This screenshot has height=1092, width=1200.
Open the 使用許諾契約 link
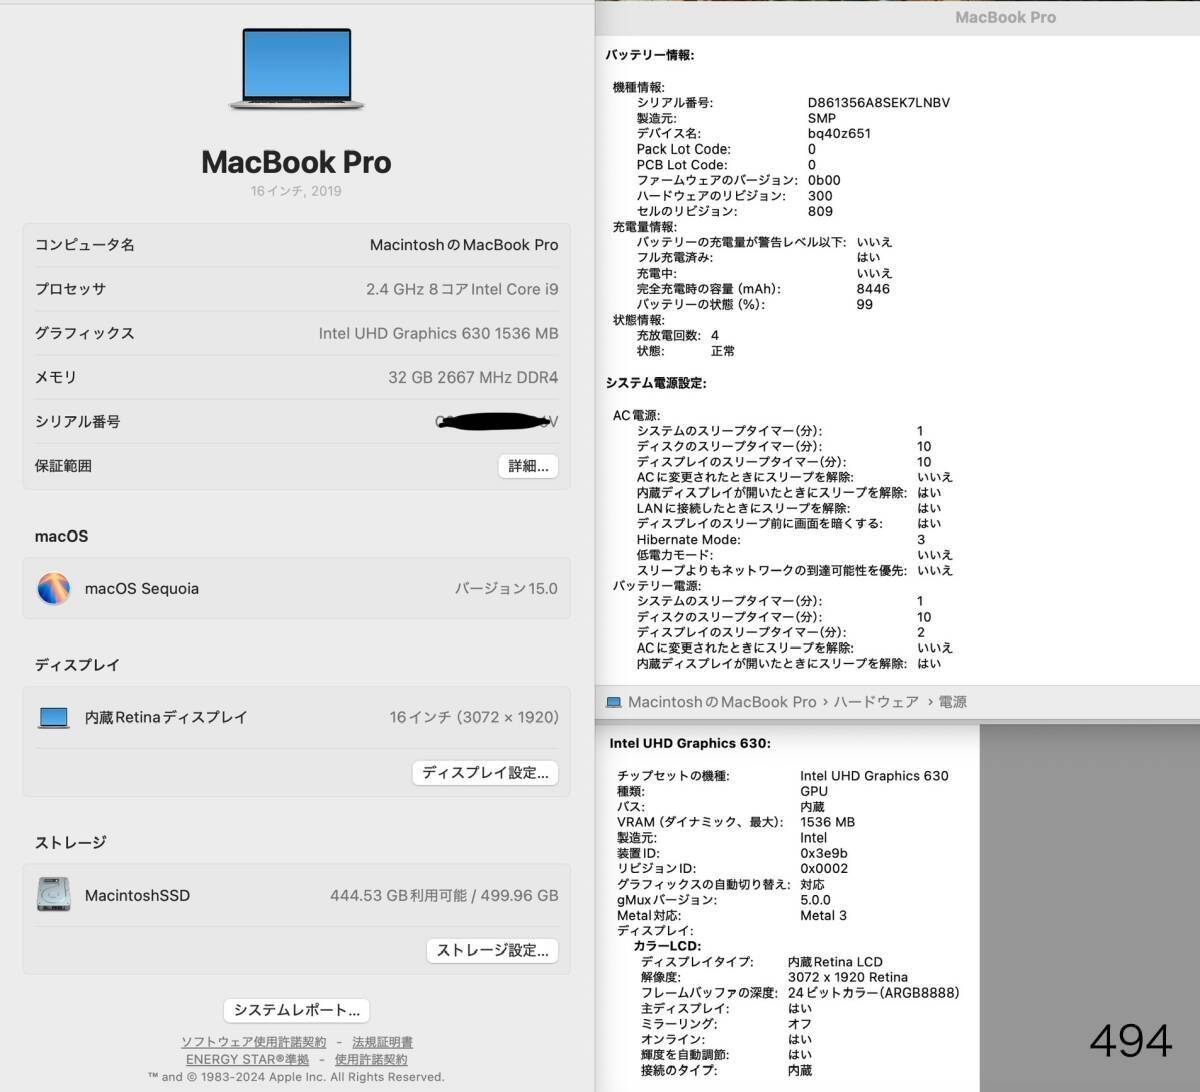370,1059
